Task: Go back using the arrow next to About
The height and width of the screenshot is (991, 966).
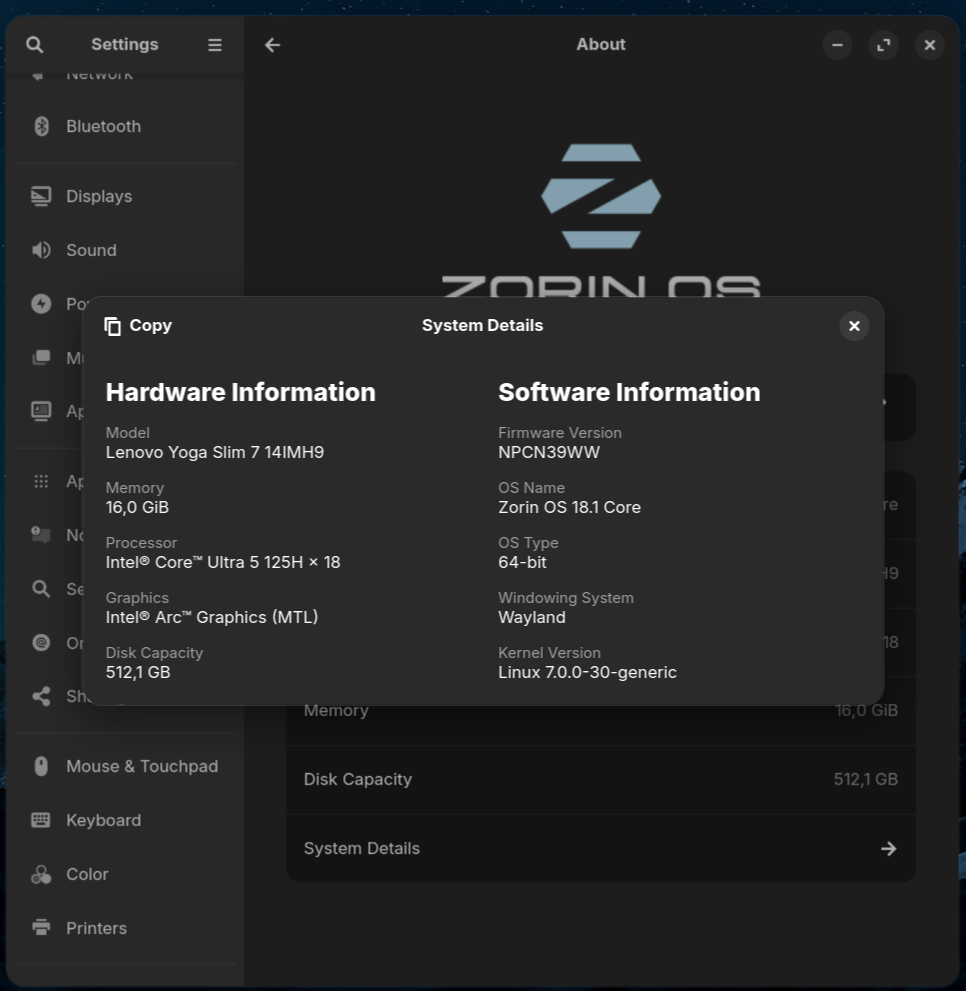Action: [x=272, y=45]
